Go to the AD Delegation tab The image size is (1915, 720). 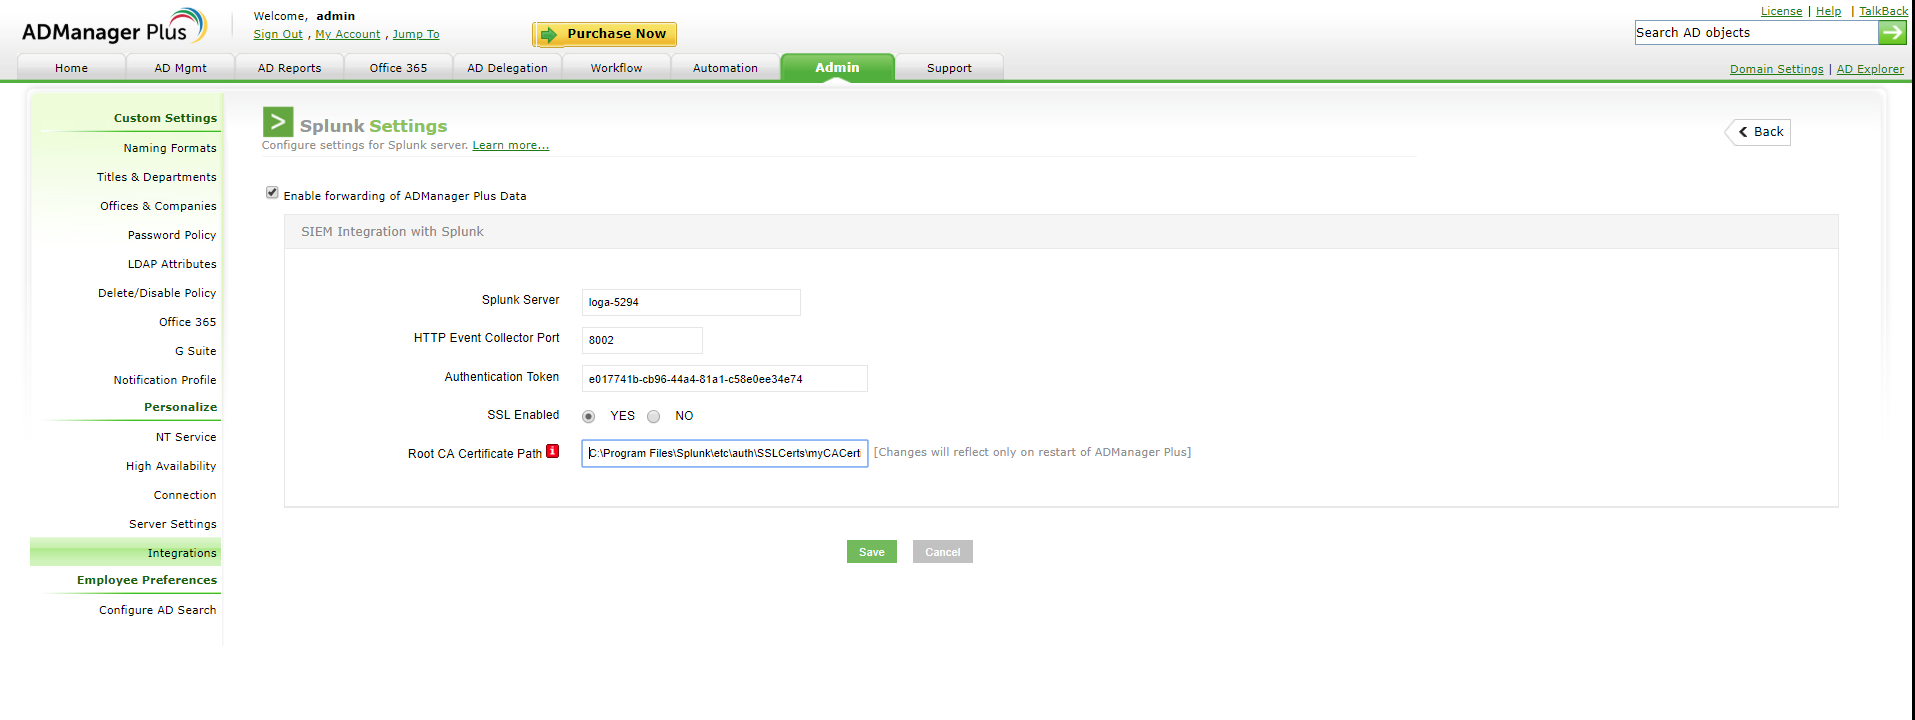(507, 68)
